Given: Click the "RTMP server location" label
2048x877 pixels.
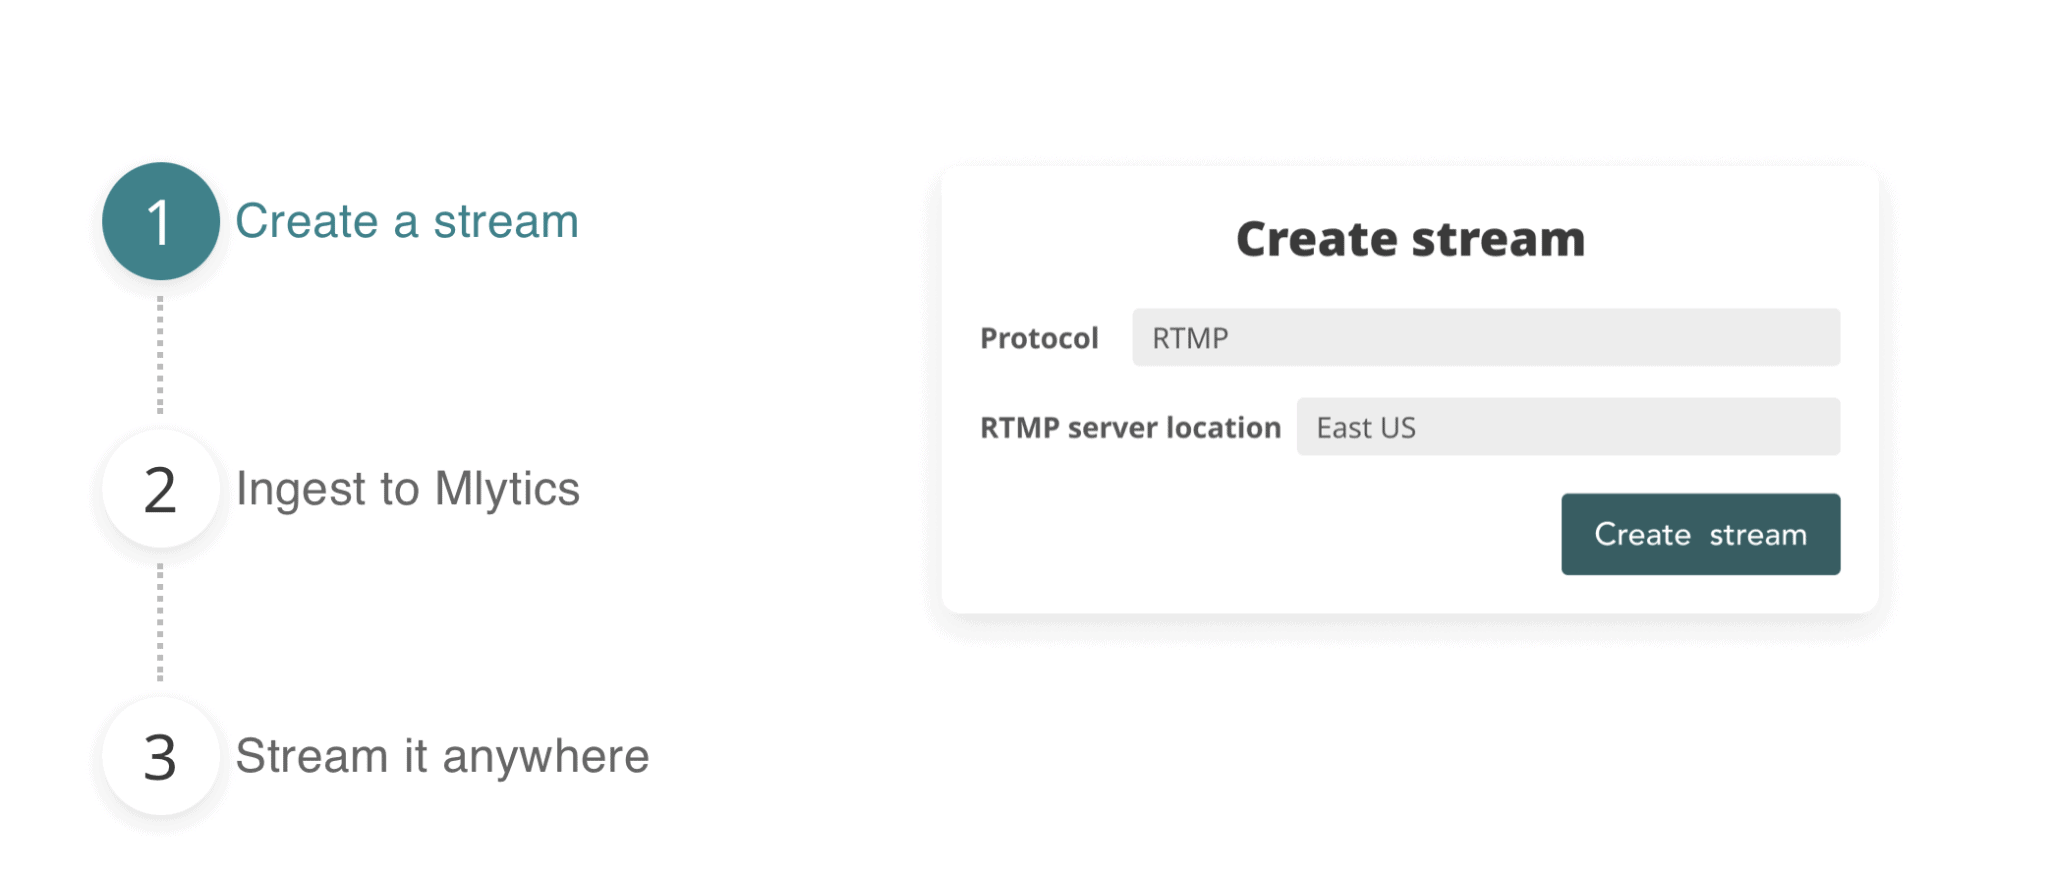Looking at the screenshot, I should coord(1130,428).
